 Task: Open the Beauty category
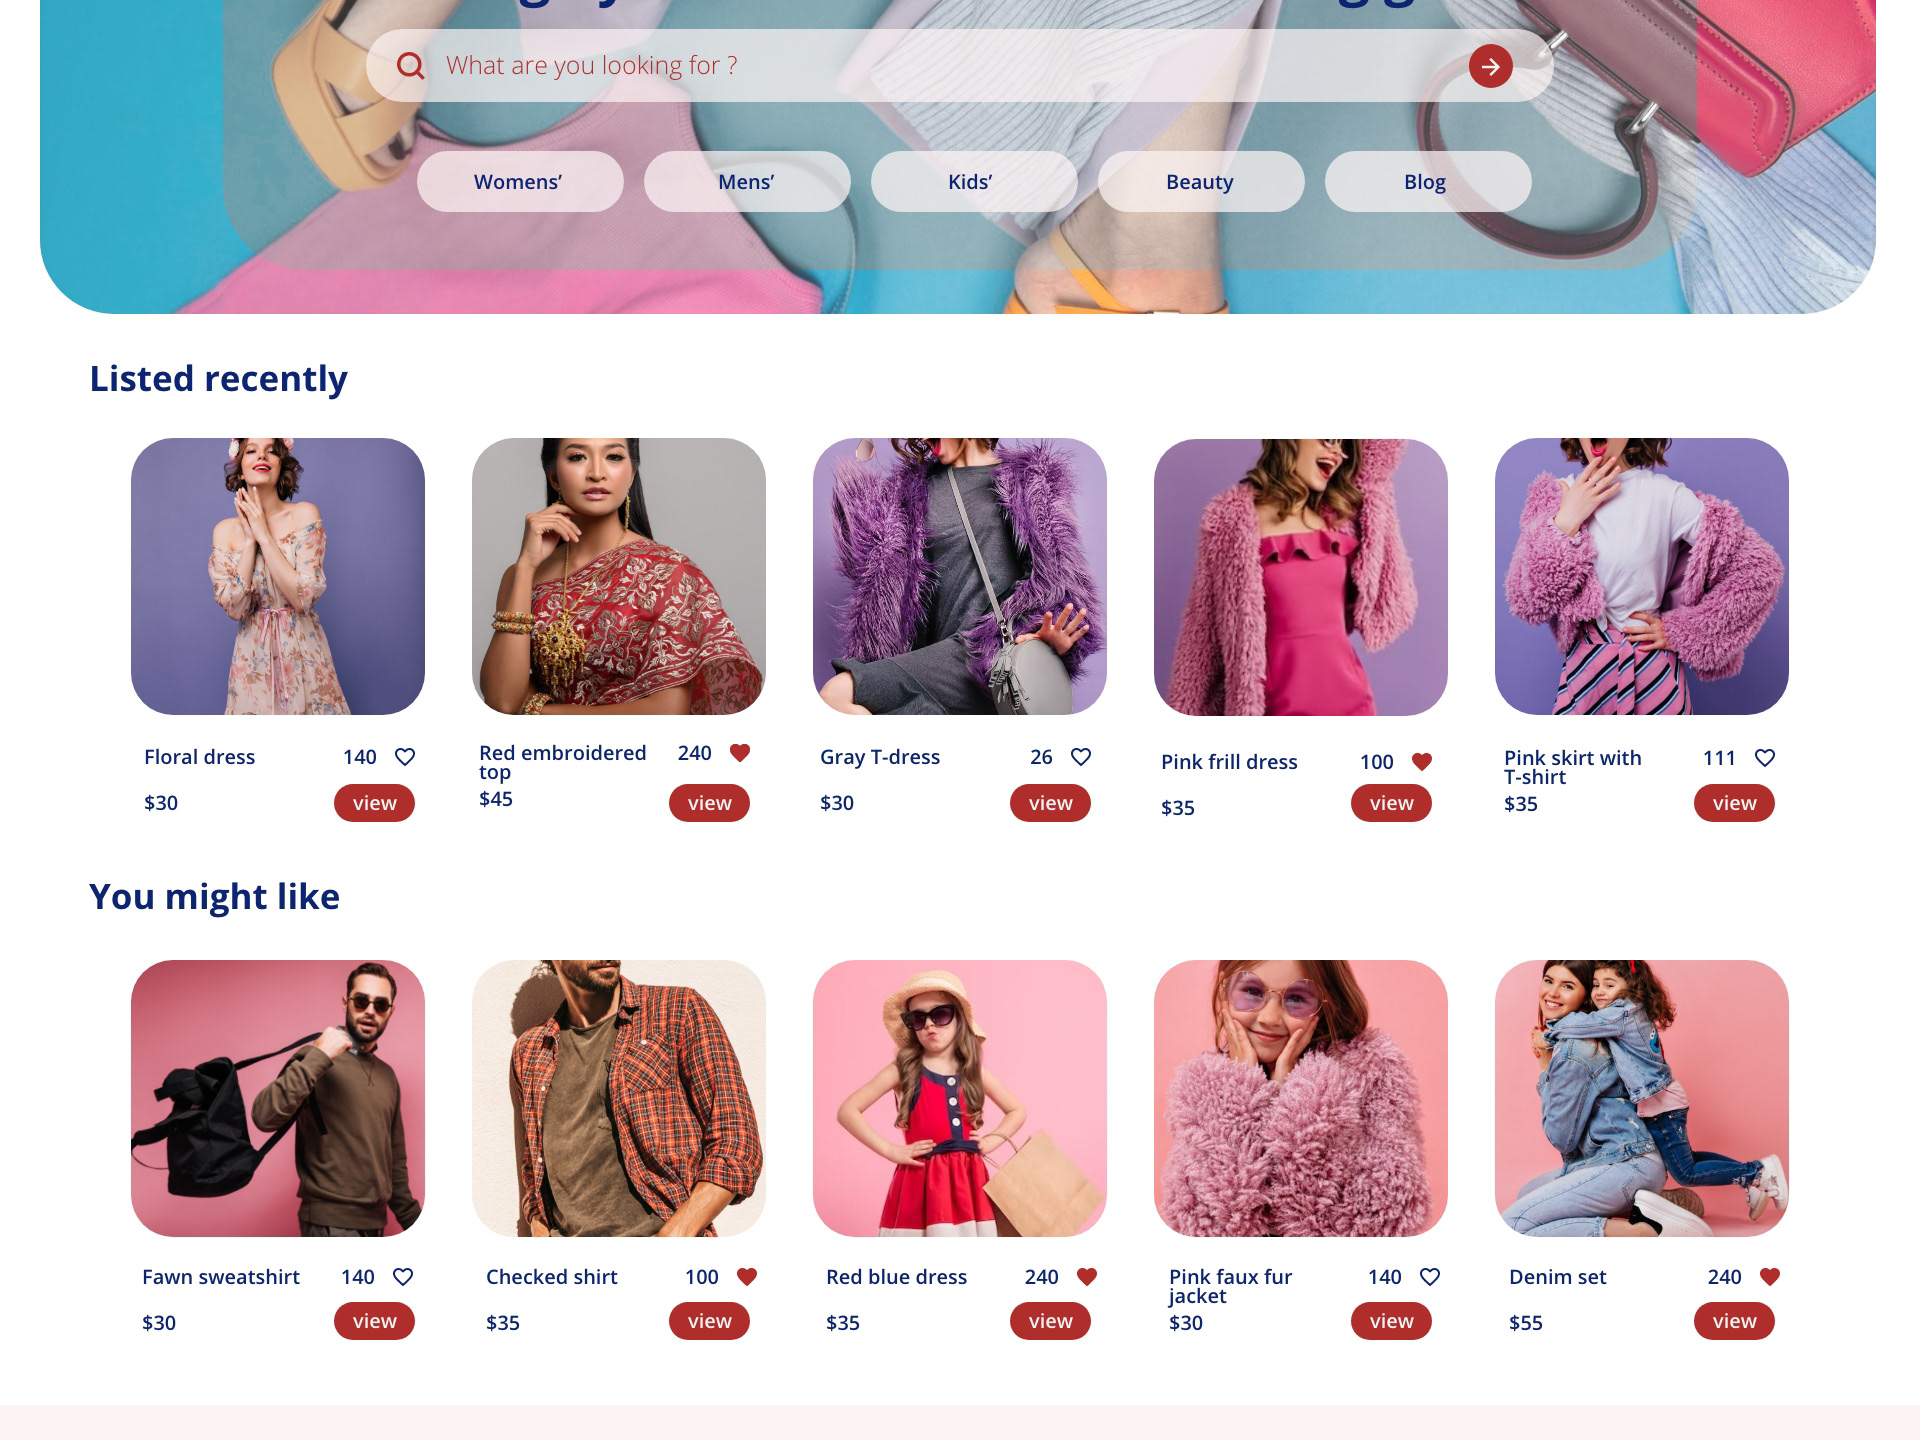pyautogui.click(x=1201, y=181)
